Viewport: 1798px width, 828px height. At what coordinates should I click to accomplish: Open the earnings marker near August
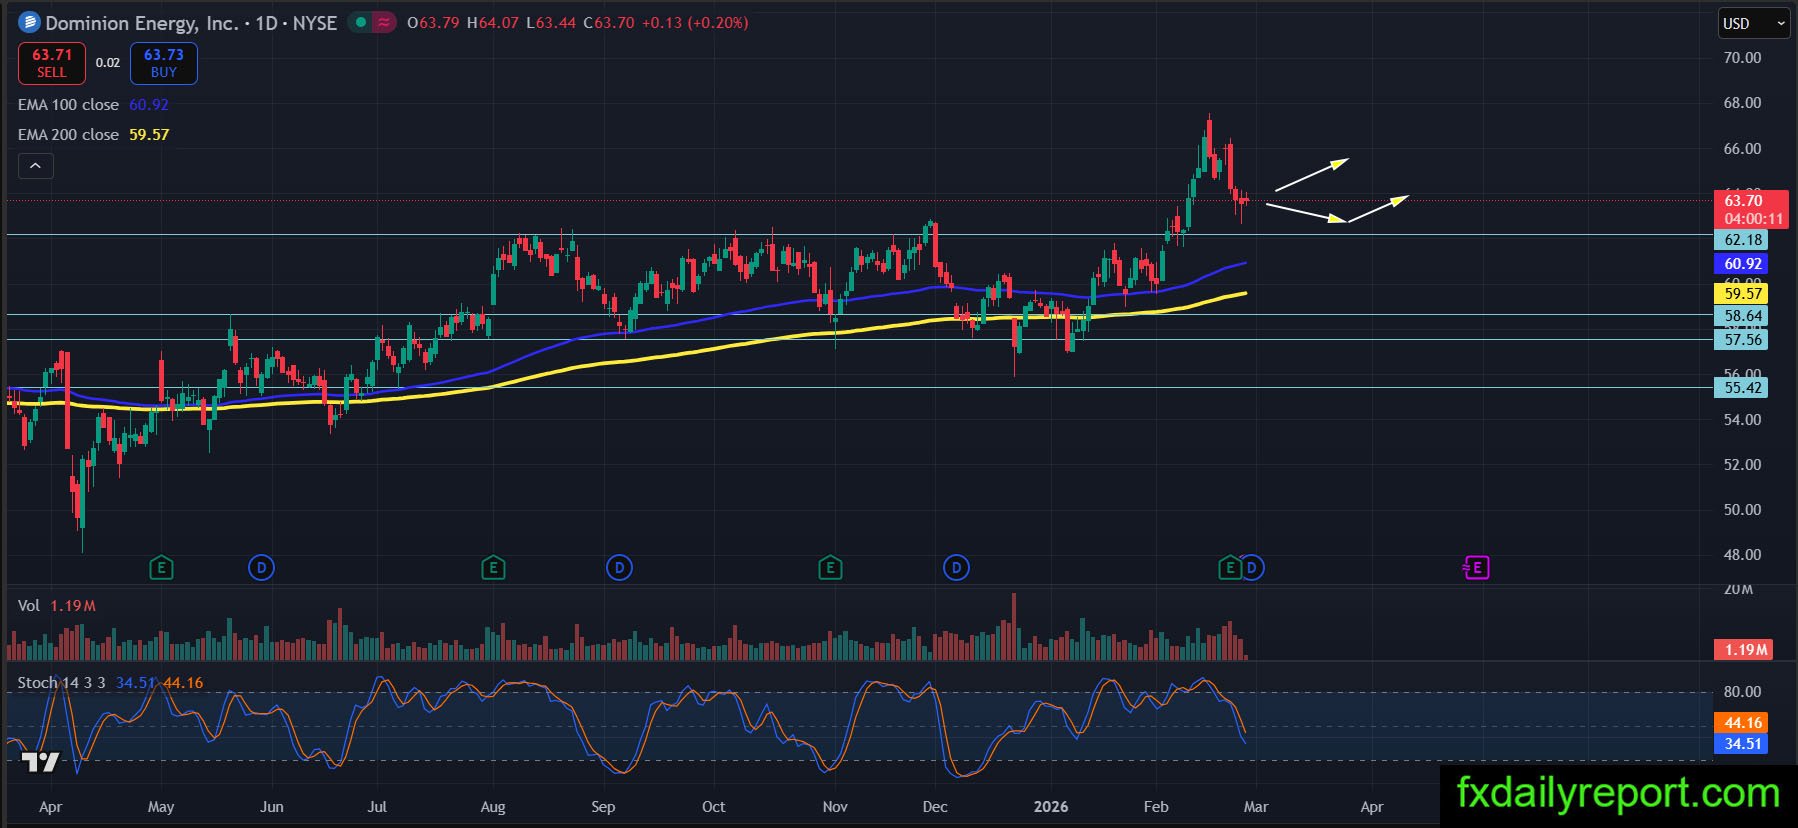coord(492,568)
